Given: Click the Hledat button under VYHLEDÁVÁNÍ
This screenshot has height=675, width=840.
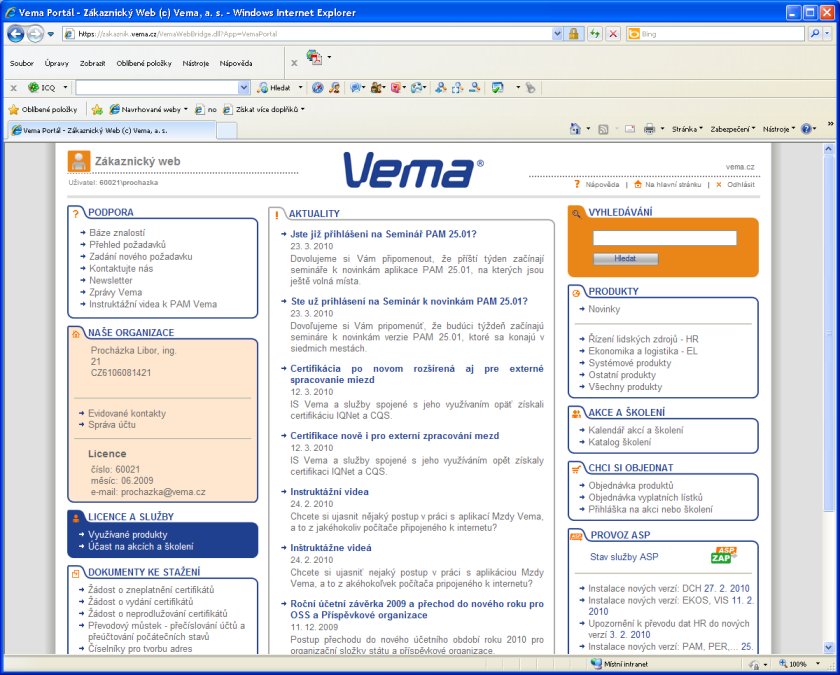Looking at the screenshot, I should (625, 259).
